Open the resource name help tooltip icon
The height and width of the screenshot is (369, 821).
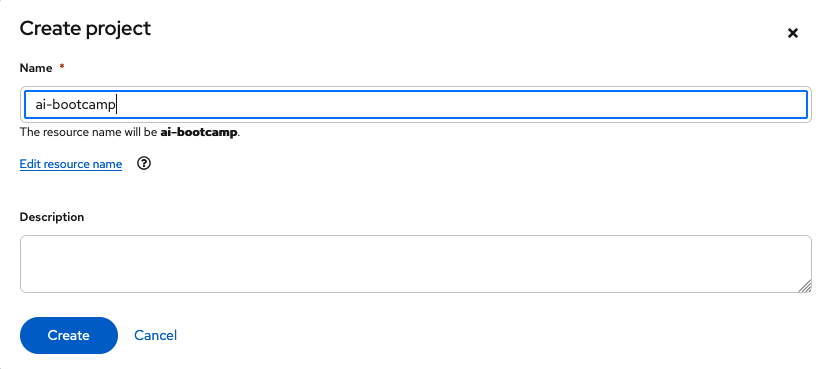(x=144, y=164)
